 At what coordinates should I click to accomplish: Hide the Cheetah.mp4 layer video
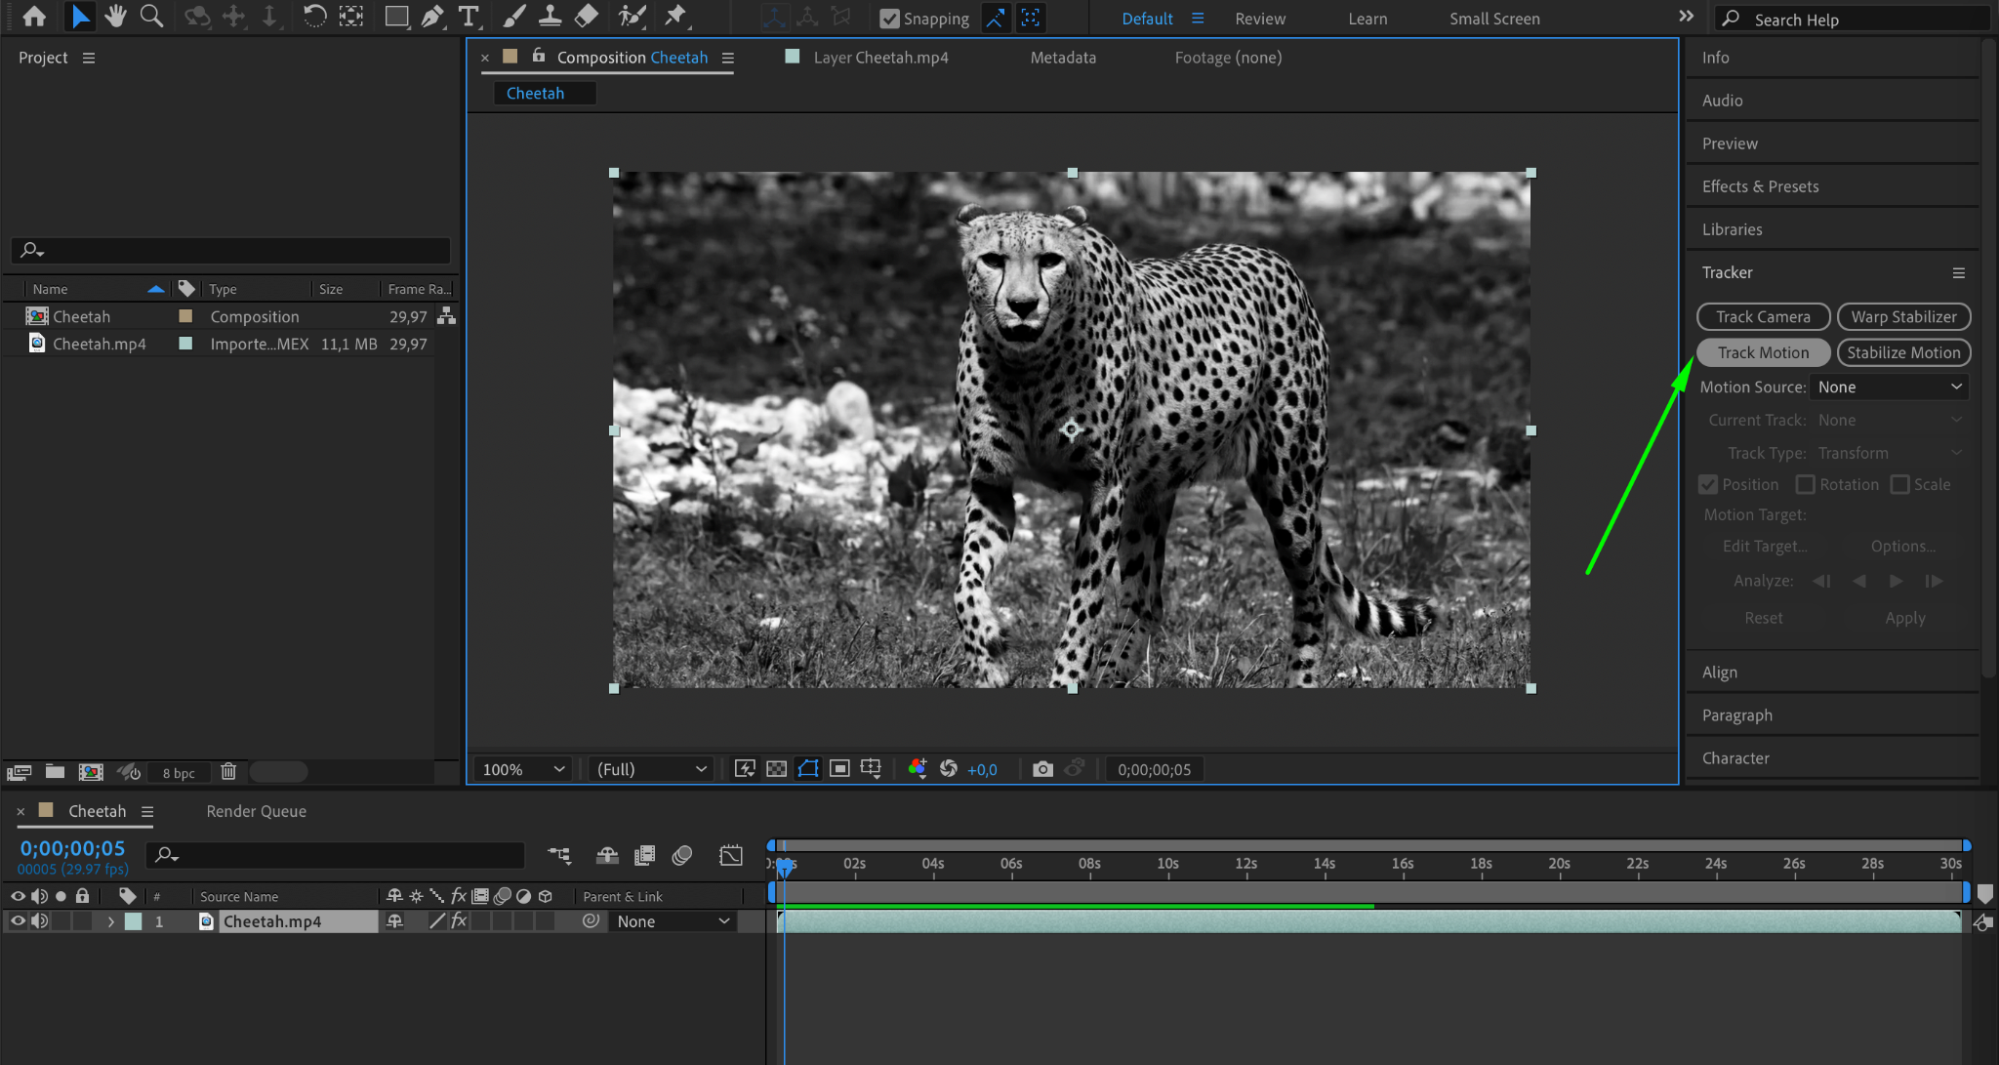[17, 921]
